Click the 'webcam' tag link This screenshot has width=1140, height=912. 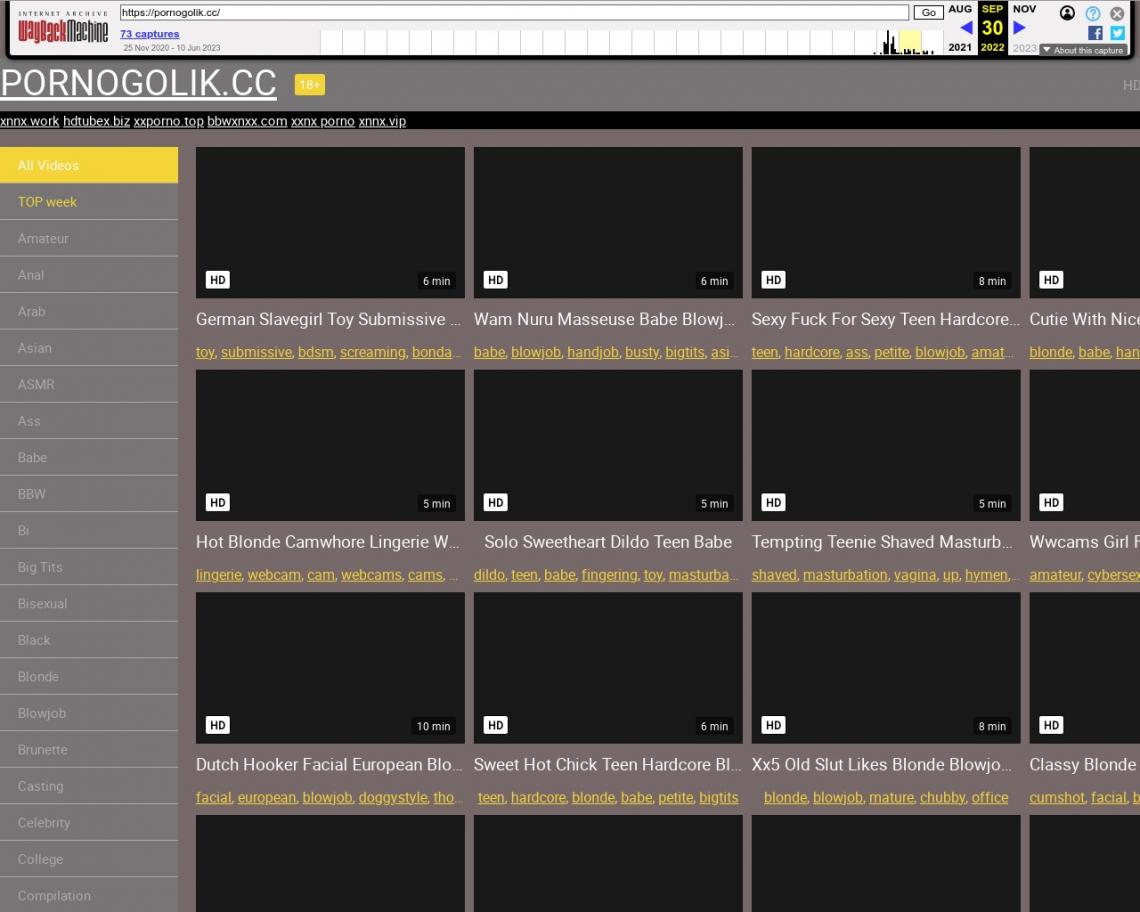tap(274, 575)
